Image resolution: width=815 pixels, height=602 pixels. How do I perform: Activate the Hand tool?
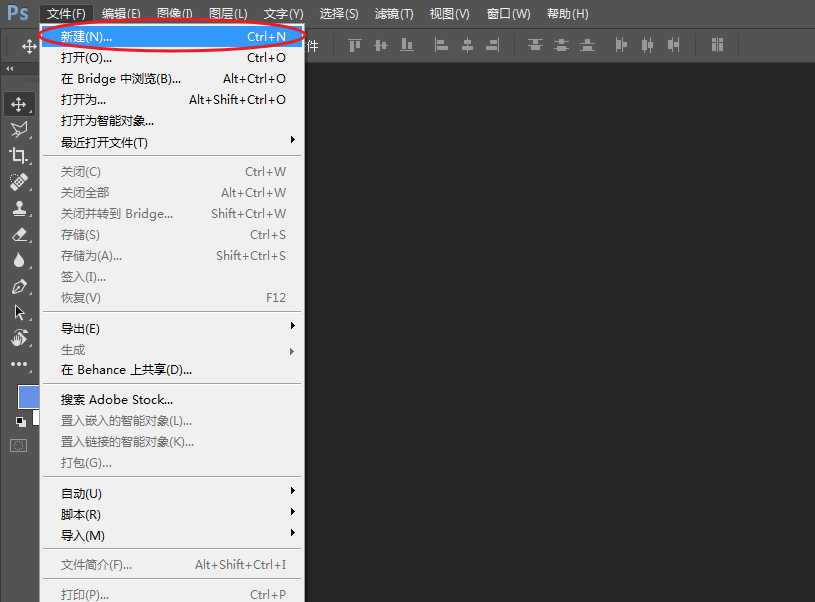point(18,338)
